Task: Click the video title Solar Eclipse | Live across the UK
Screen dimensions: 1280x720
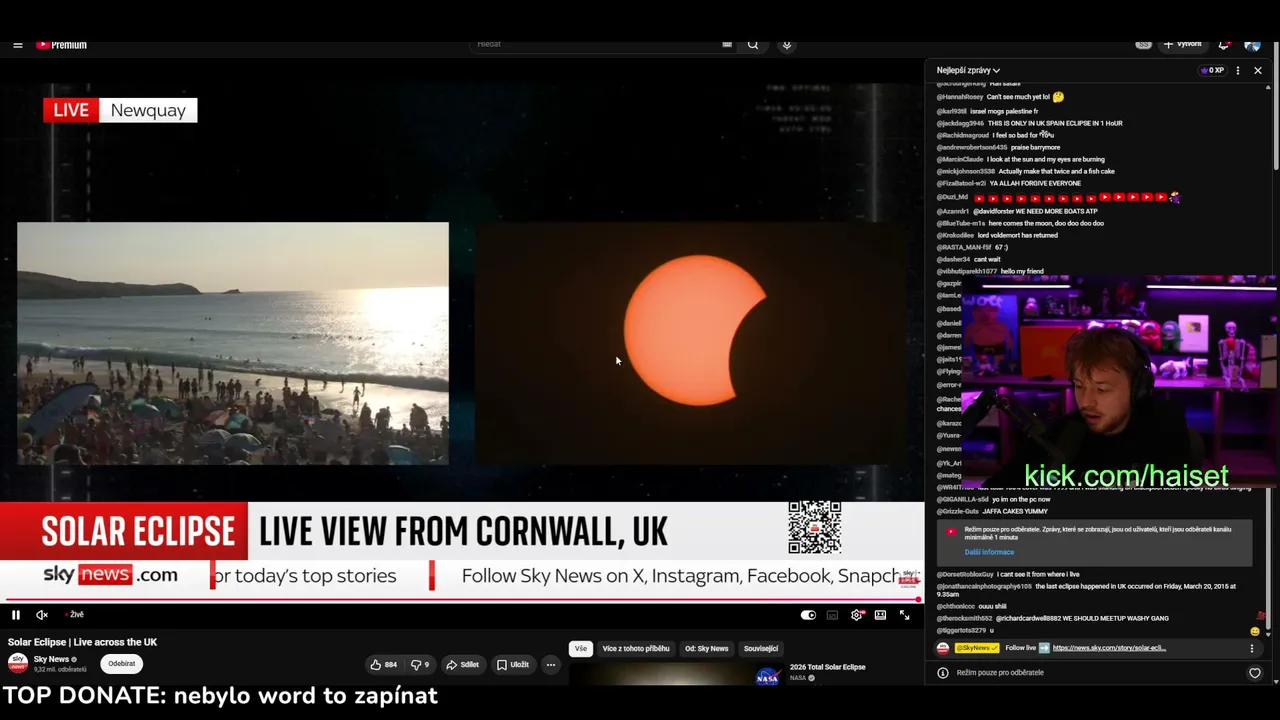Action: click(82, 642)
